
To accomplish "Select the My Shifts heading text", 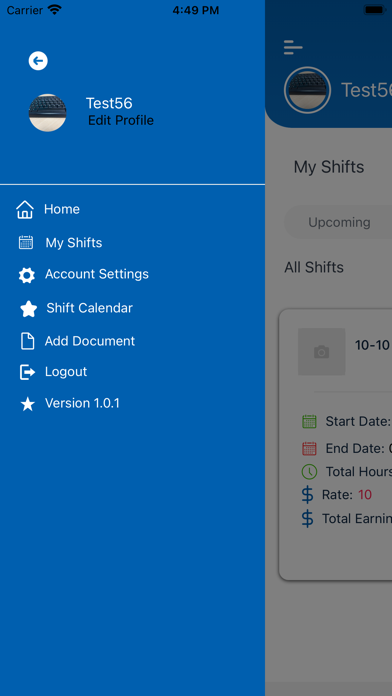I will (x=329, y=167).
